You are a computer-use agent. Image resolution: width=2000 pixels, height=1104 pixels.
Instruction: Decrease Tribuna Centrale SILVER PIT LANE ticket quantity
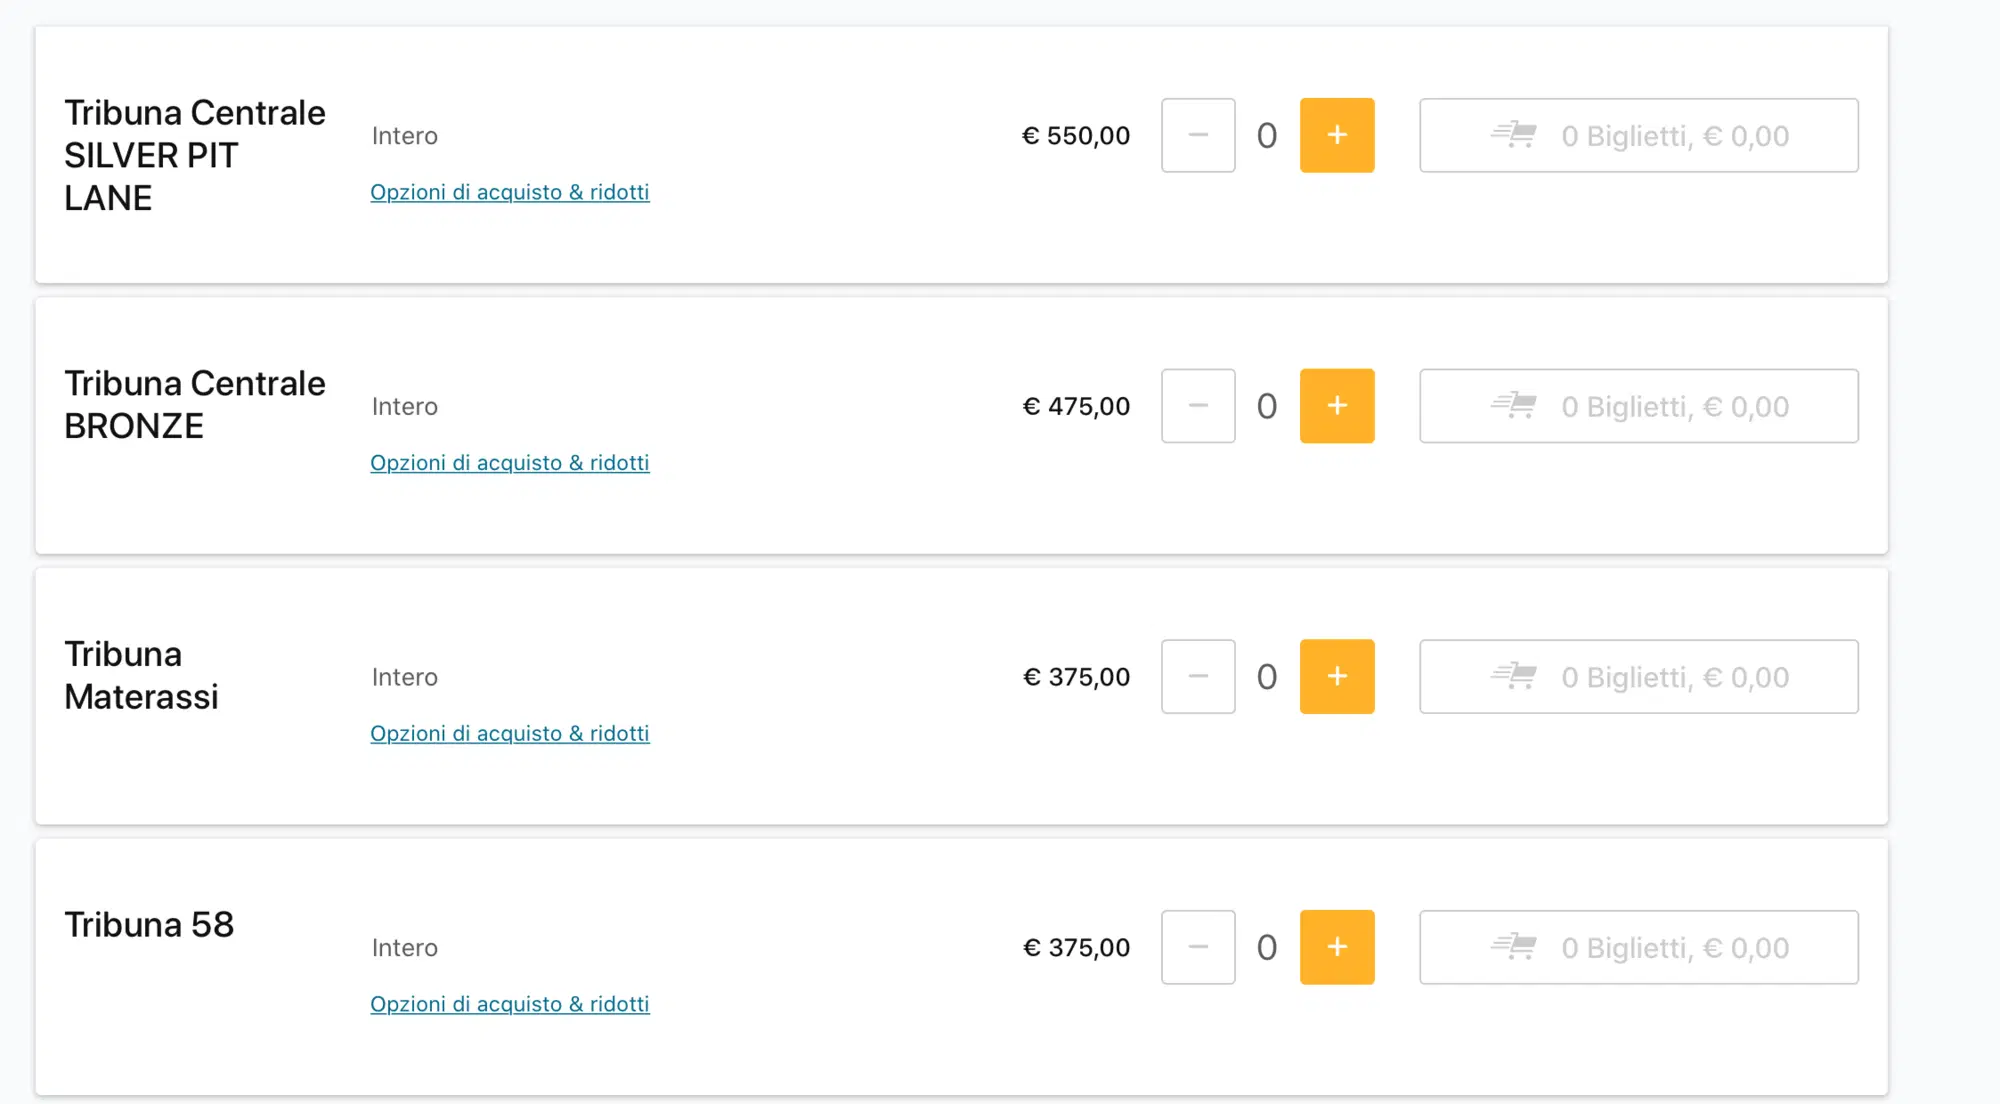point(1198,135)
